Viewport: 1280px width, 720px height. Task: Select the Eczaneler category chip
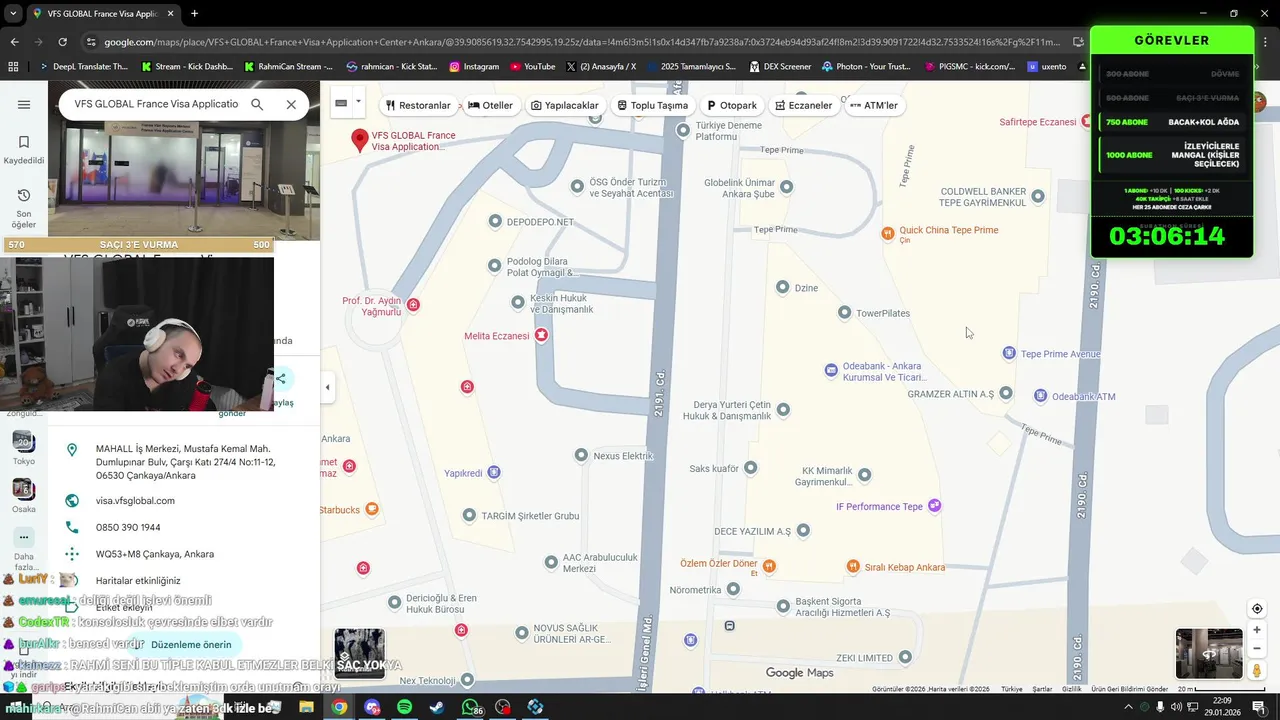pos(803,105)
